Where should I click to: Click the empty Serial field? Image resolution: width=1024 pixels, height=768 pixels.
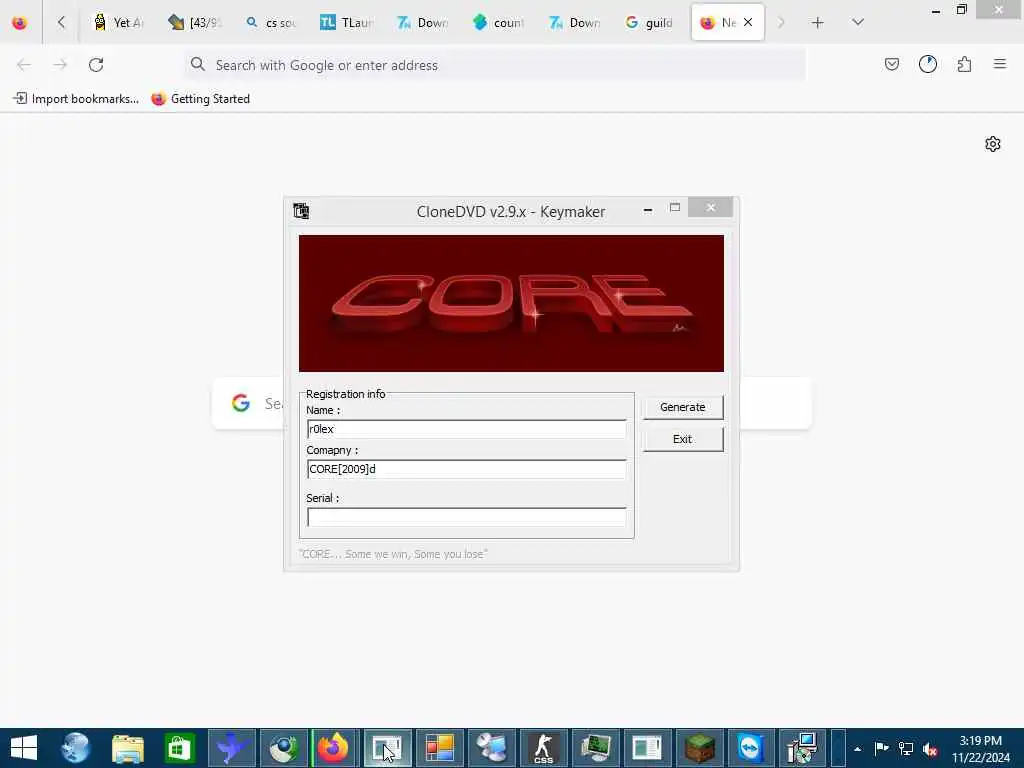click(x=466, y=517)
